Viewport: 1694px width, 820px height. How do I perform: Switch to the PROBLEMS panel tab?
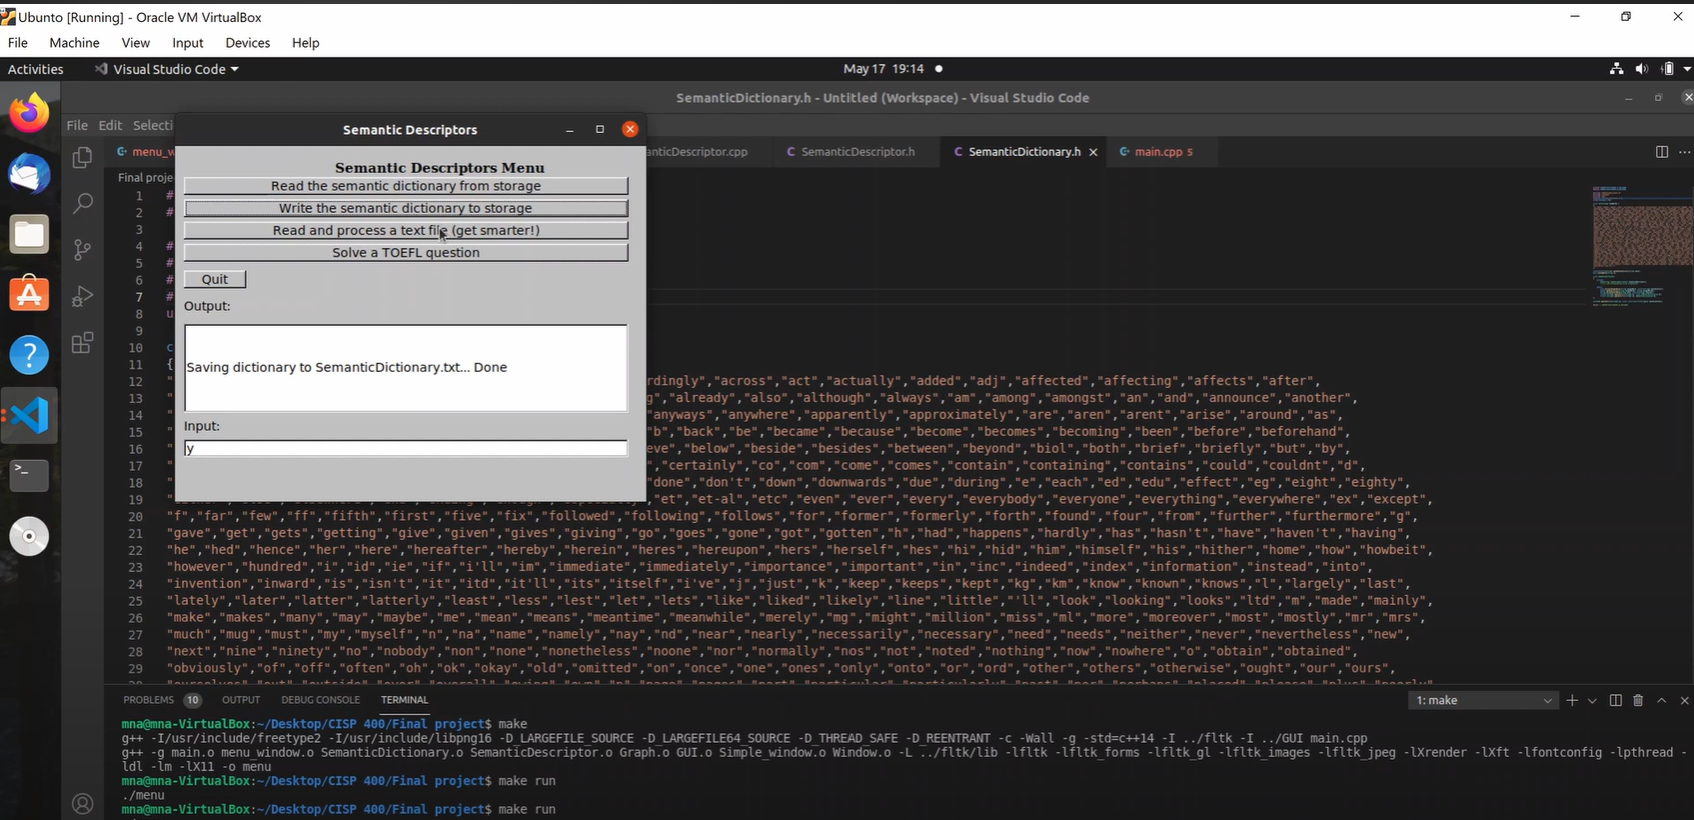(148, 700)
